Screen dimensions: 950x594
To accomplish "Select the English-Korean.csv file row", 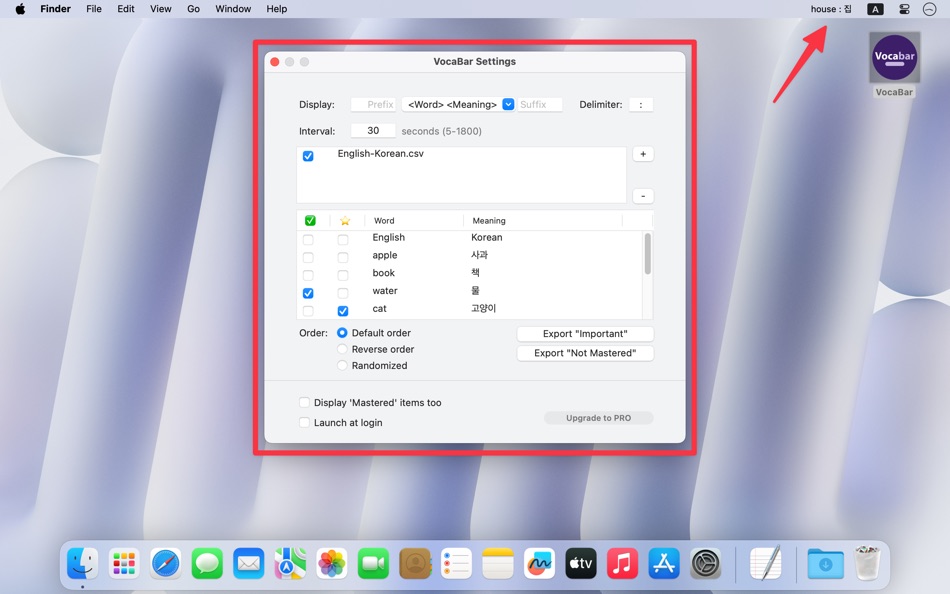I will [x=461, y=154].
